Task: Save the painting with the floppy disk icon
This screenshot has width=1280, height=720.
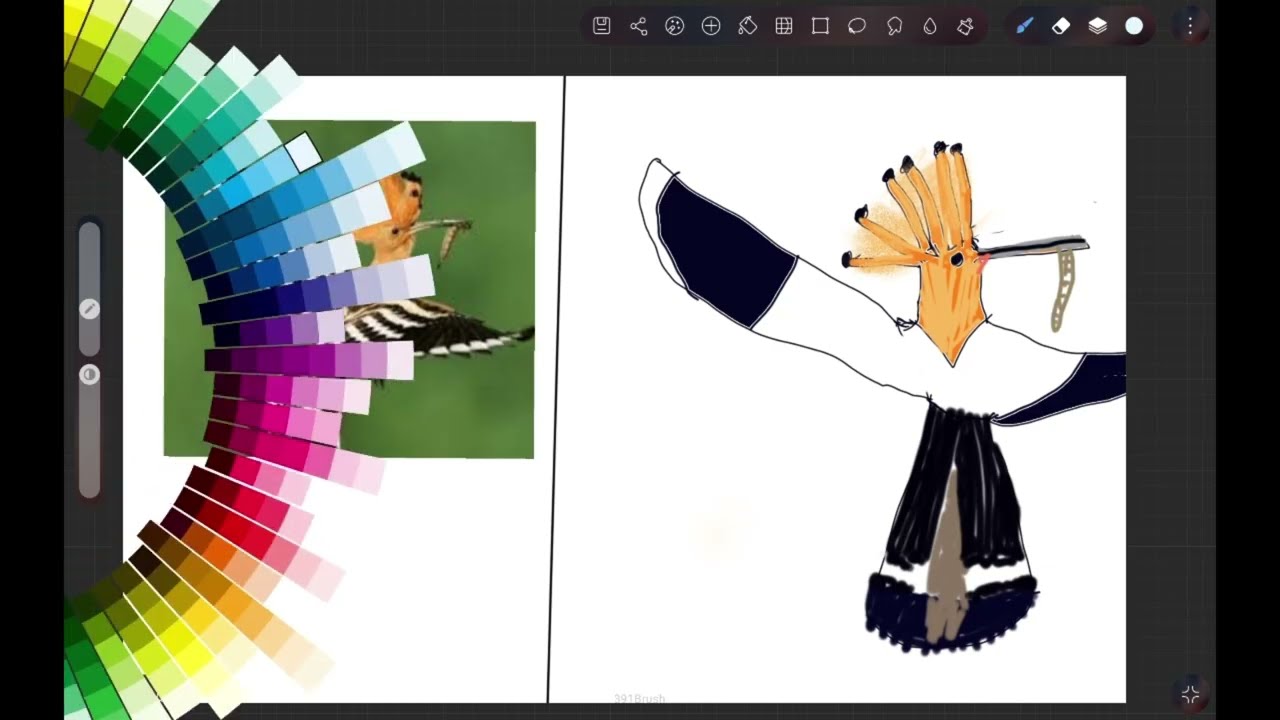Action: (601, 26)
